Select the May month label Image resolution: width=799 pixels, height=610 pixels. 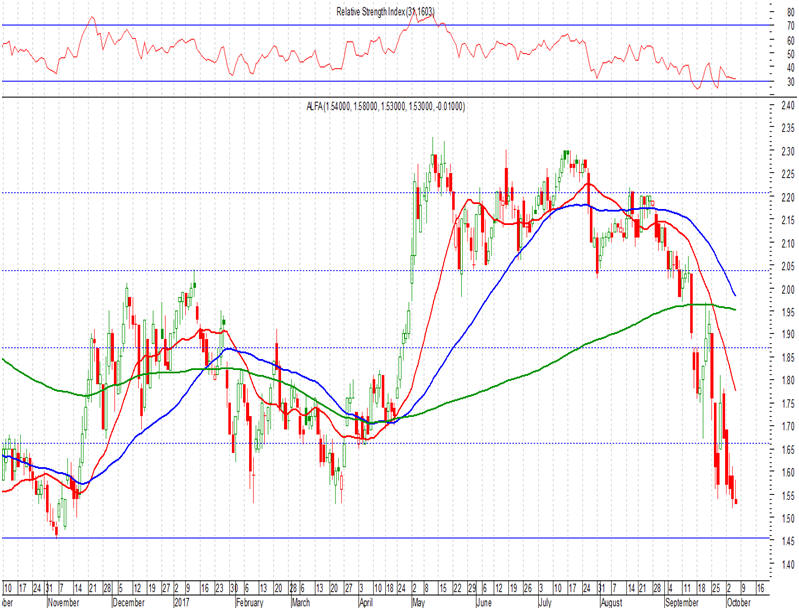point(418,602)
